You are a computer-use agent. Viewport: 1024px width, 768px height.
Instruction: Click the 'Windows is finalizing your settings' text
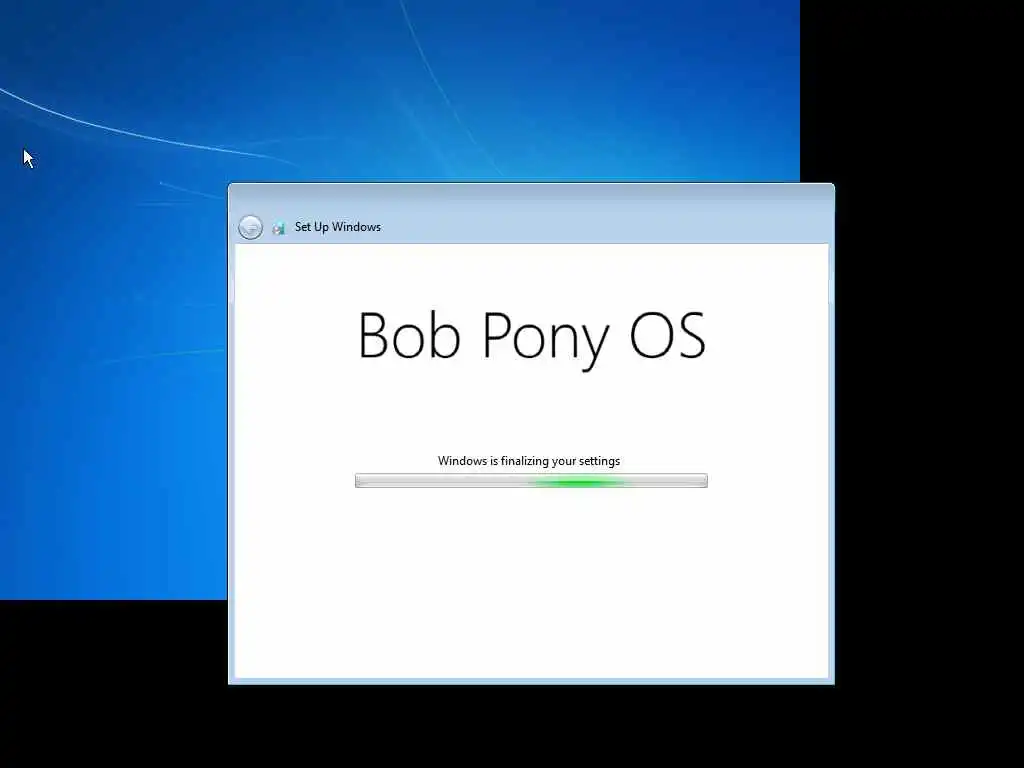click(x=529, y=461)
